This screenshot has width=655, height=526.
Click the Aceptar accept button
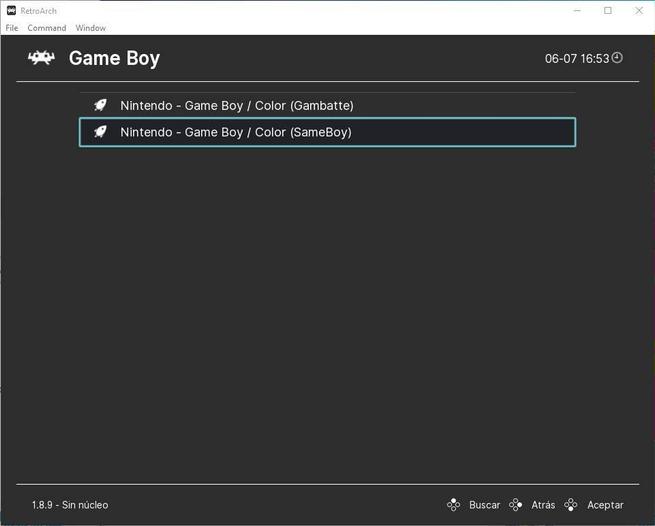[x=605, y=505]
